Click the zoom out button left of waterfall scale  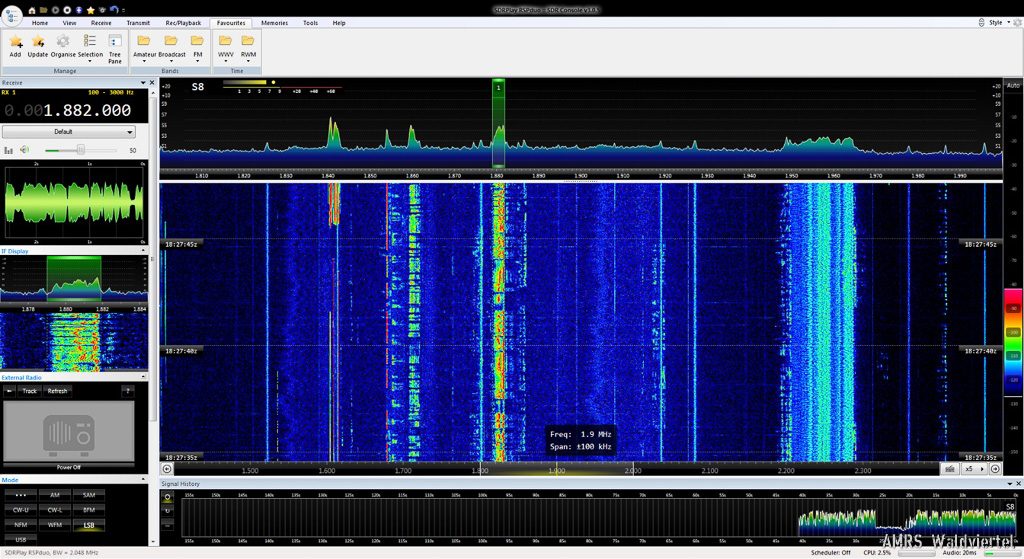pos(167,468)
